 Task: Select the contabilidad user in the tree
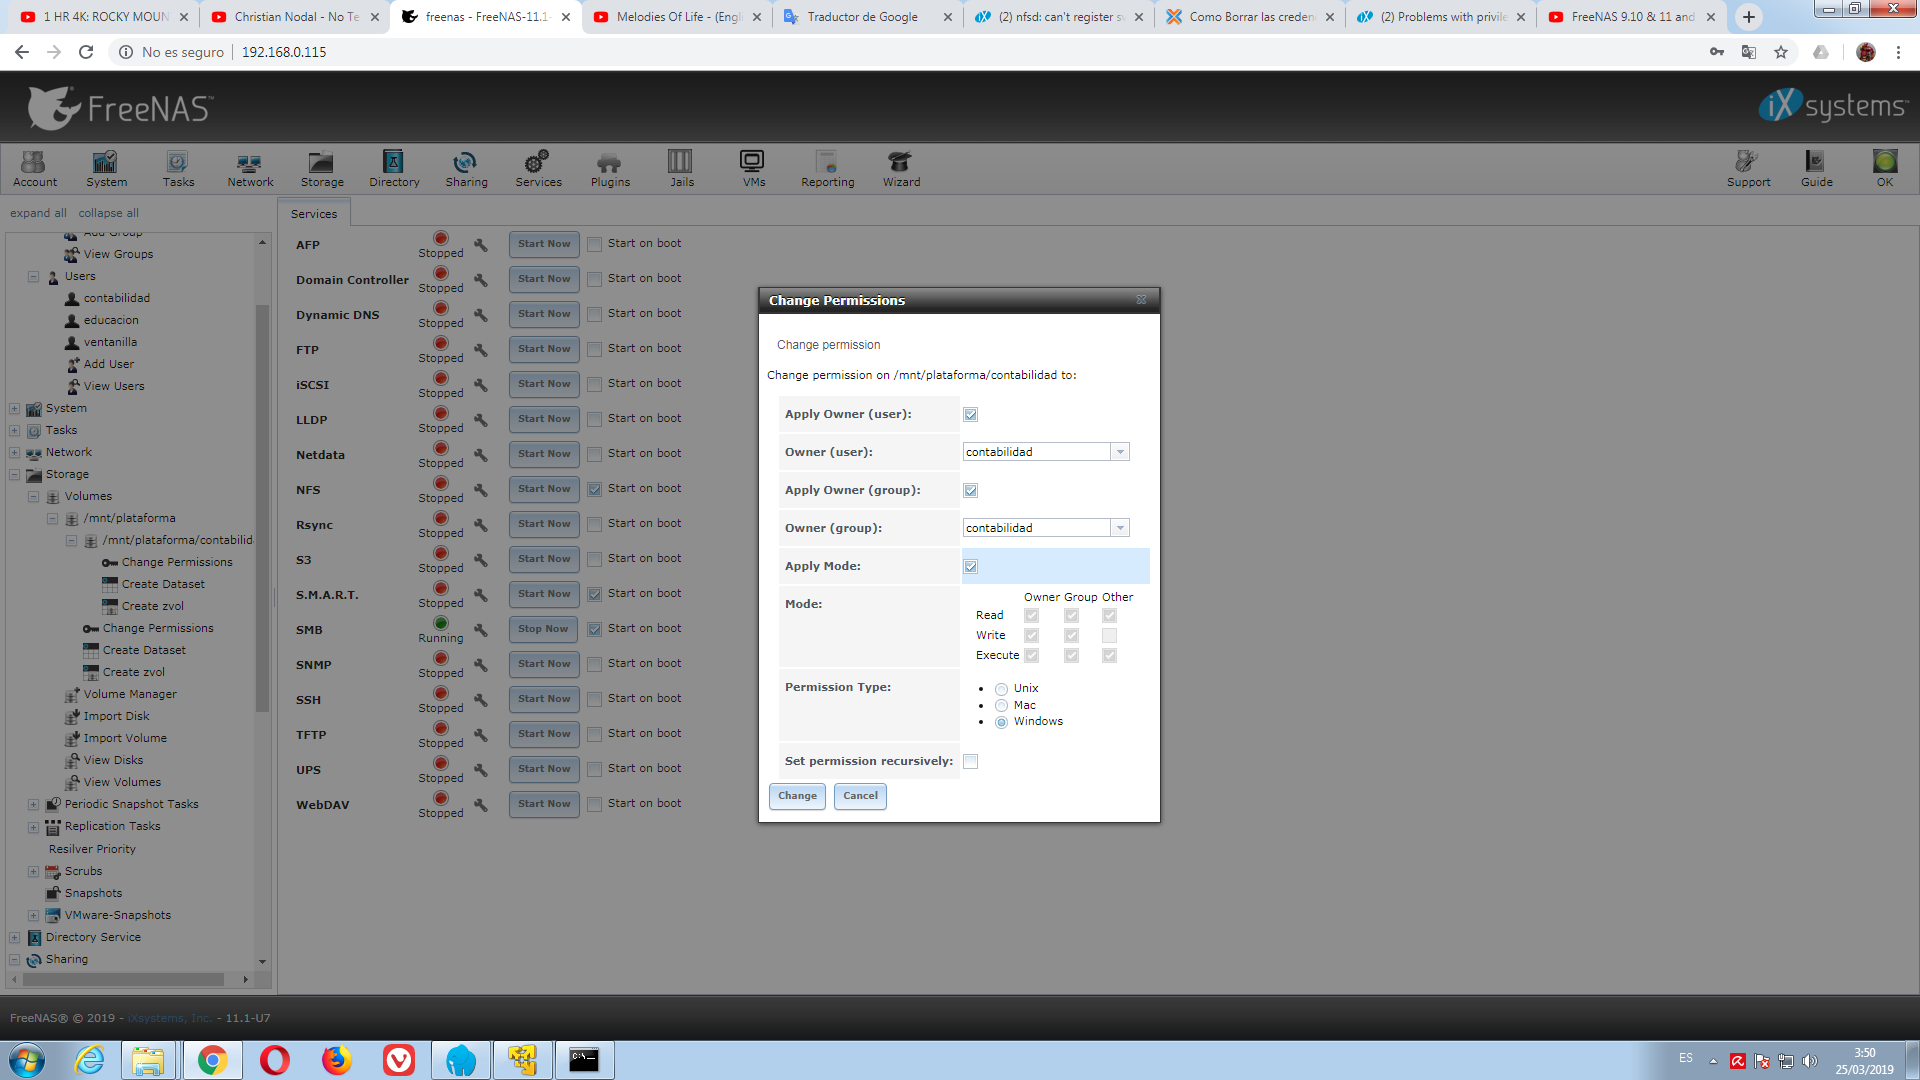point(117,298)
